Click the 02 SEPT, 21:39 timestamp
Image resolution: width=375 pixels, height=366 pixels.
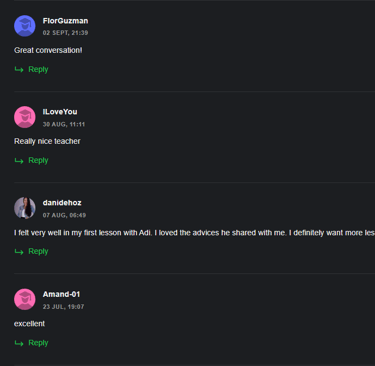pos(65,33)
